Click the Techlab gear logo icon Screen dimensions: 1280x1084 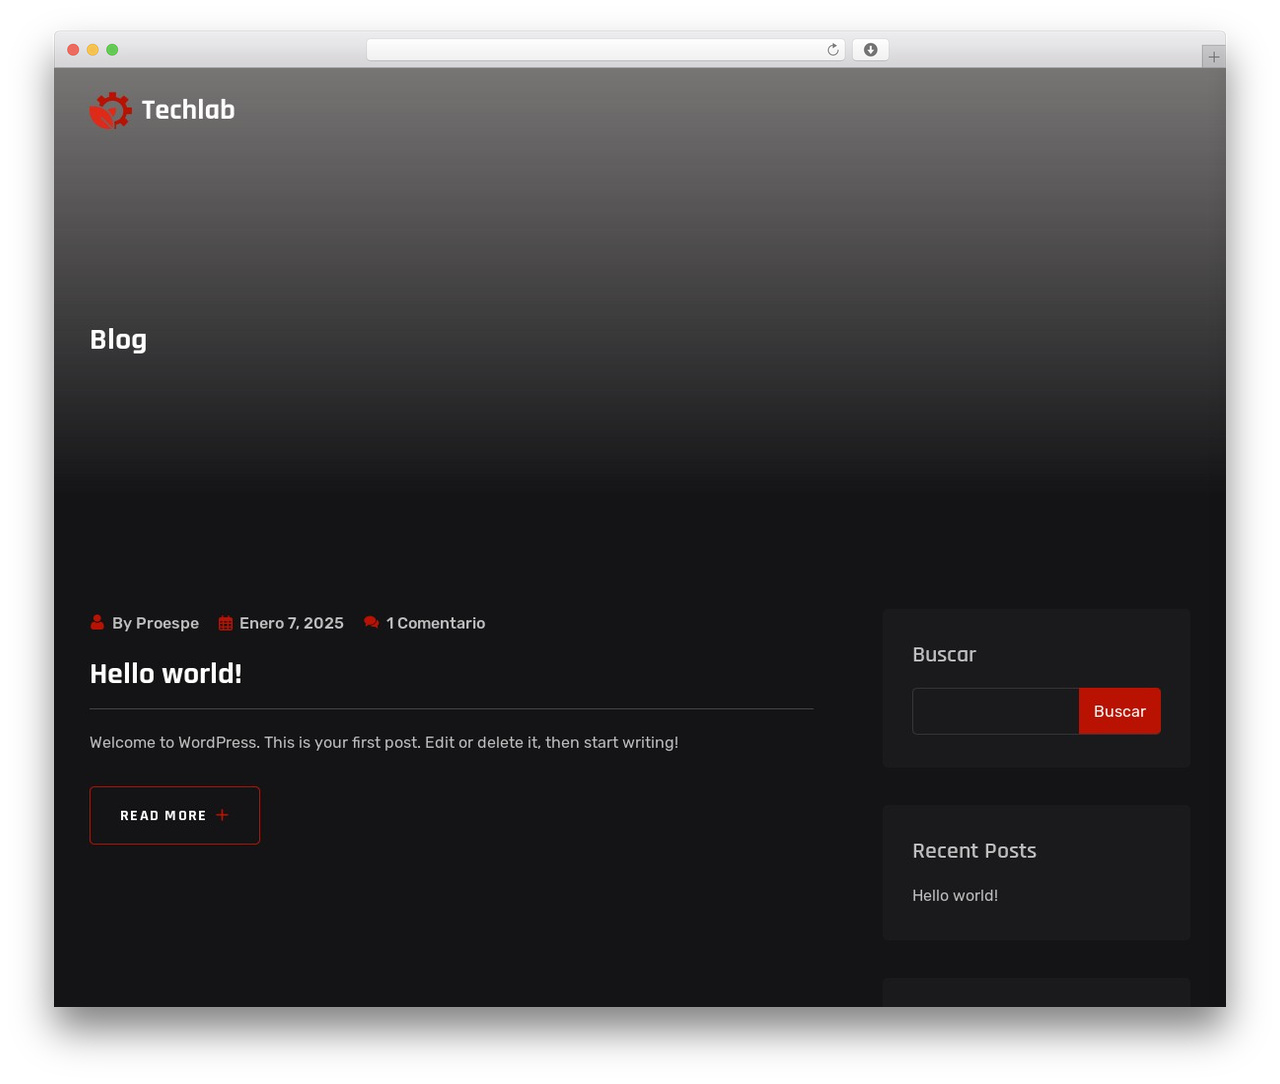point(110,110)
